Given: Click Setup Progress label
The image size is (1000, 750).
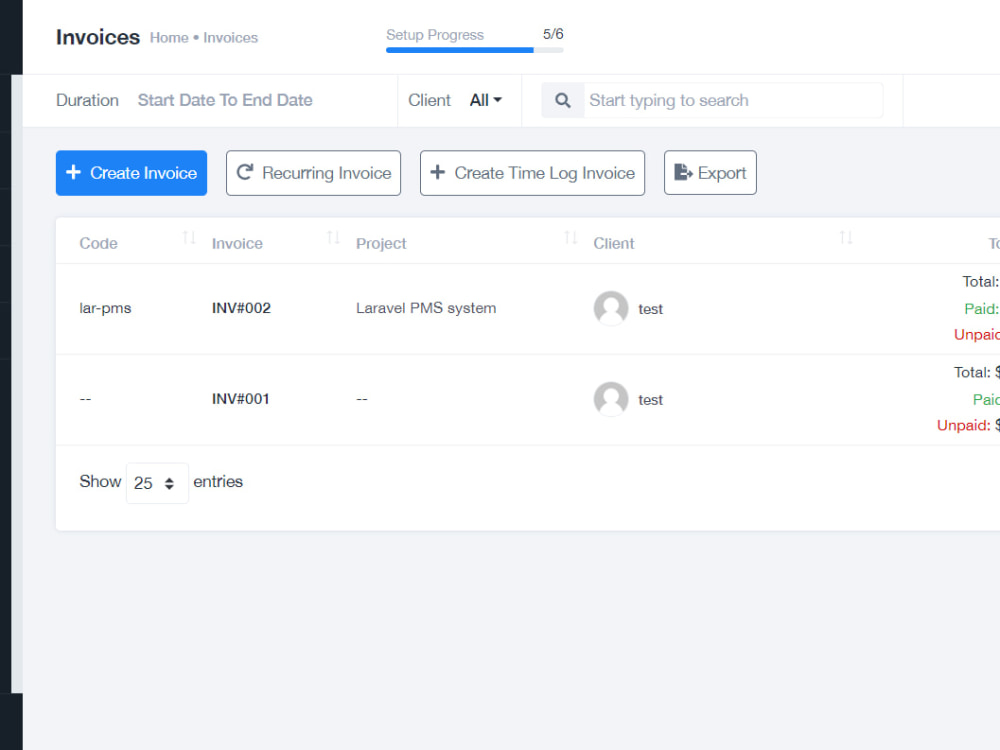Looking at the screenshot, I should click(x=435, y=35).
